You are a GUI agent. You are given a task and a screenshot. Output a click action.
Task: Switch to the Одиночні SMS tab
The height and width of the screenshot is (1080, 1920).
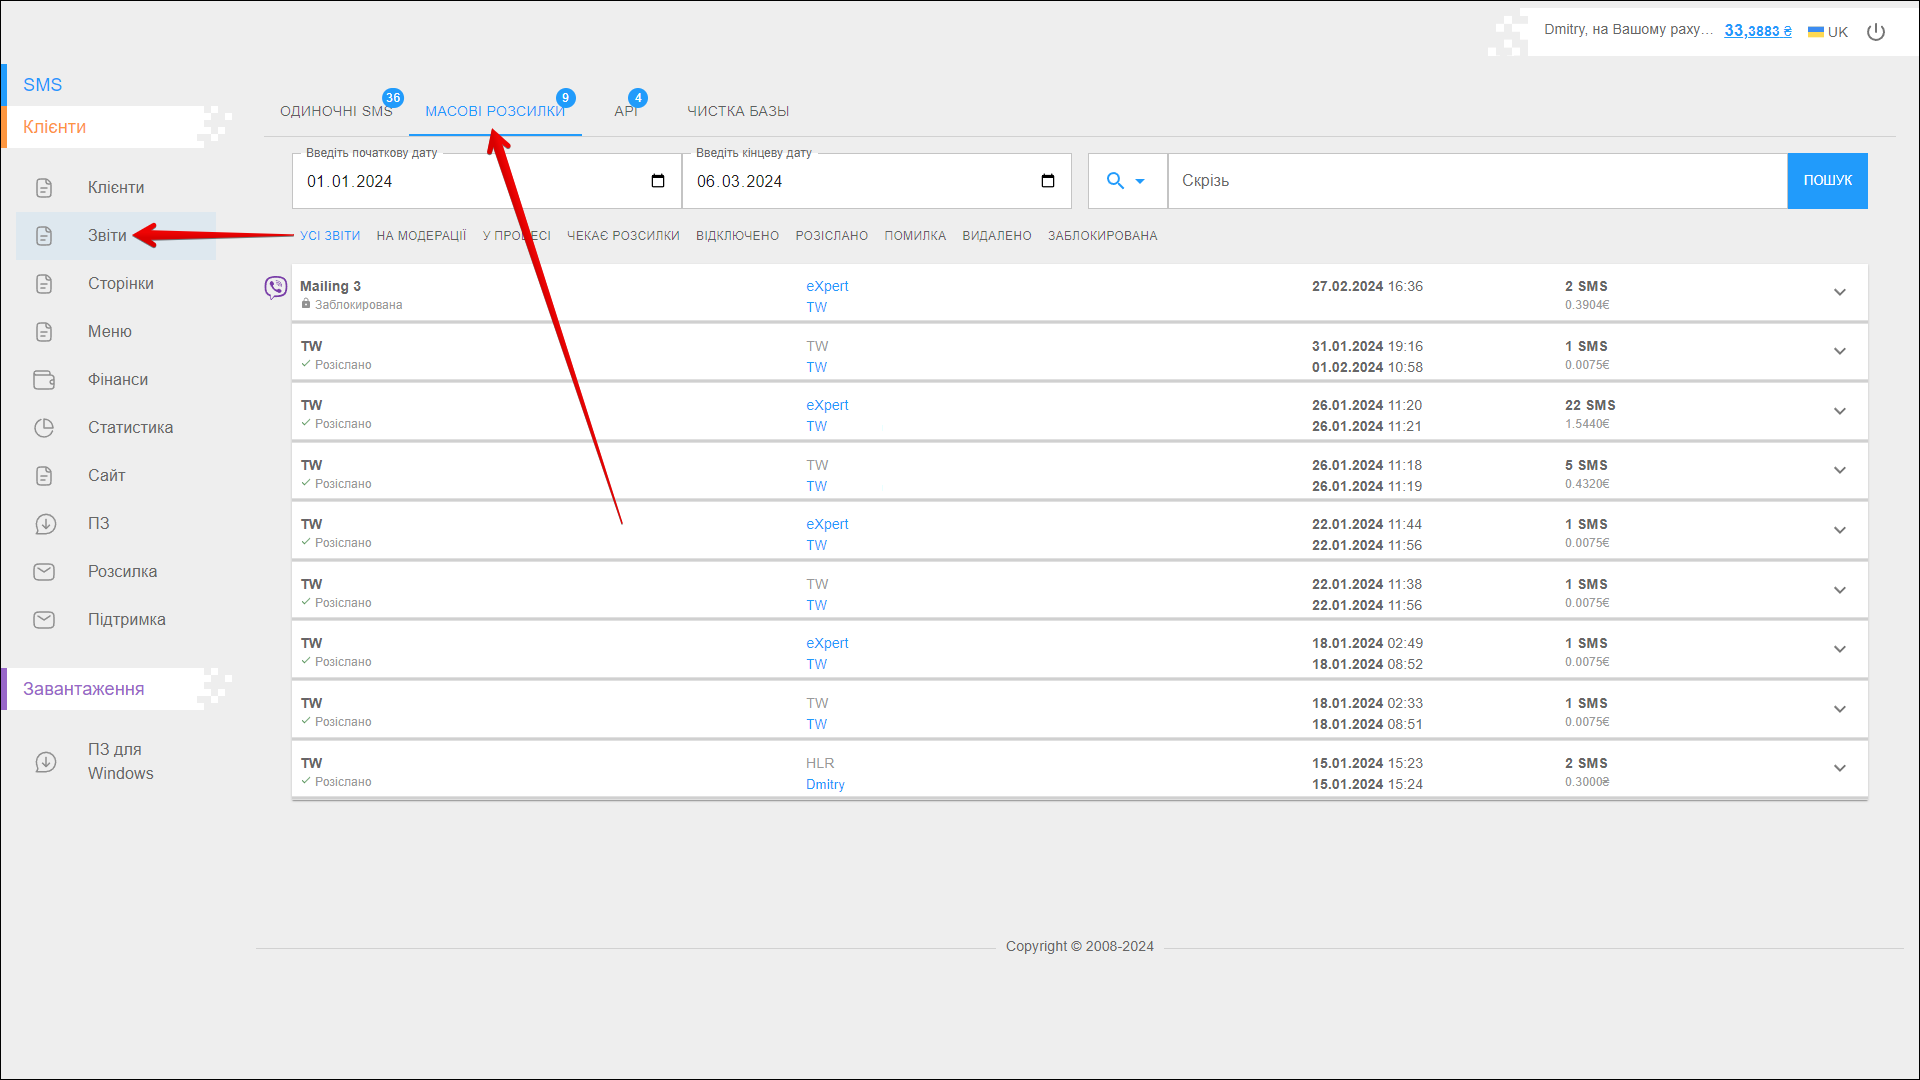[336, 111]
